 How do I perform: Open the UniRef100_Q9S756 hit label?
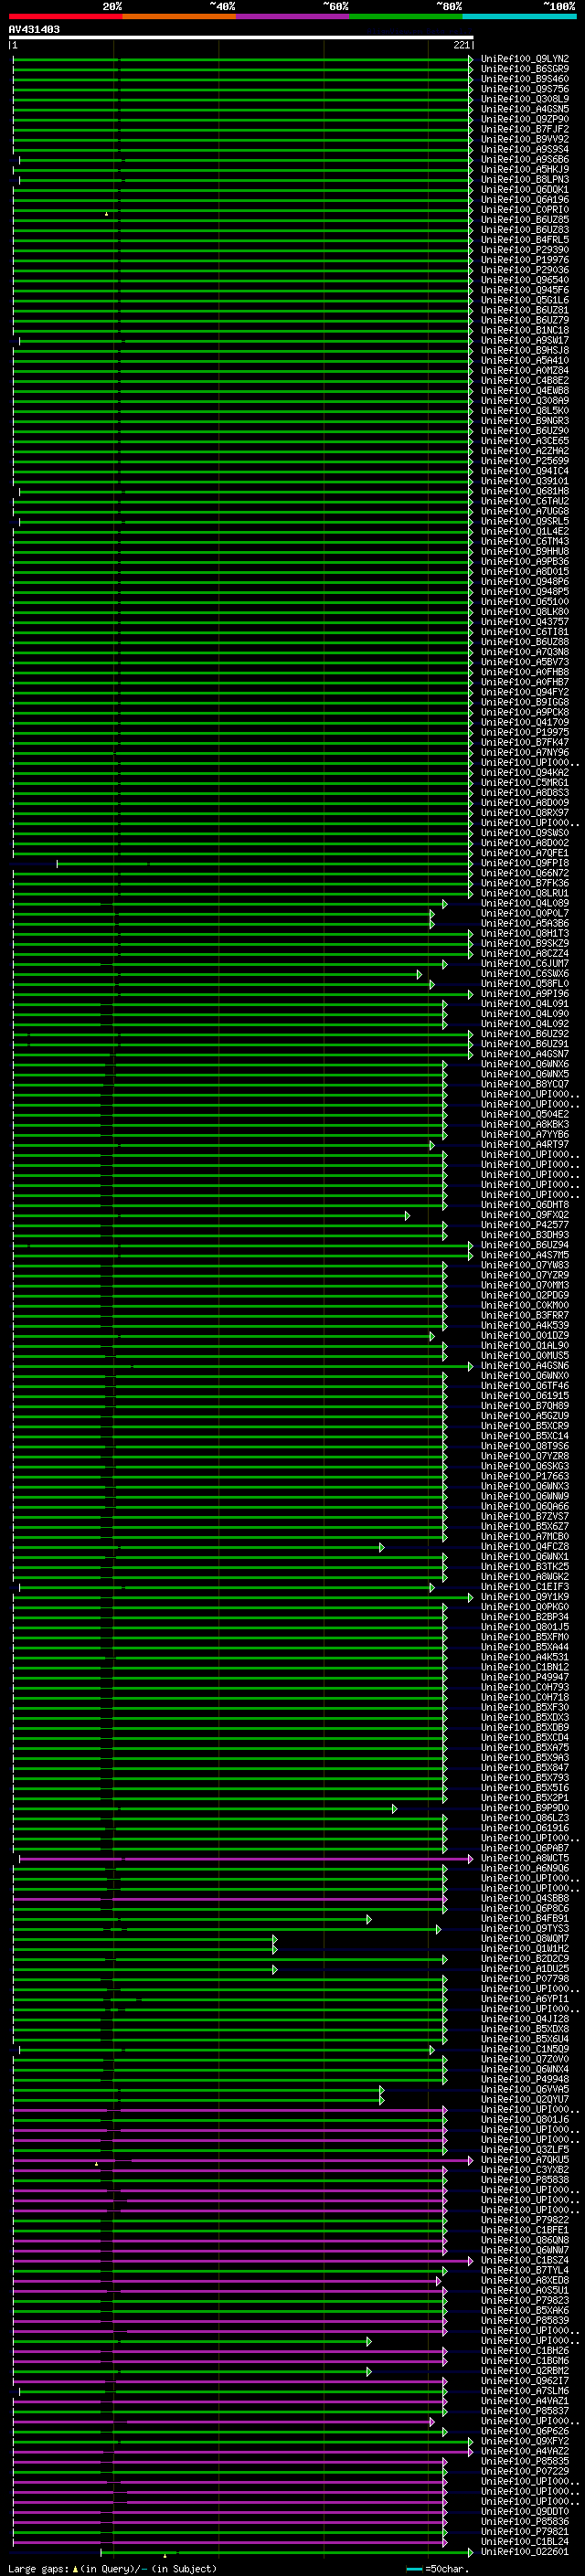pyautogui.click(x=525, y=89)
